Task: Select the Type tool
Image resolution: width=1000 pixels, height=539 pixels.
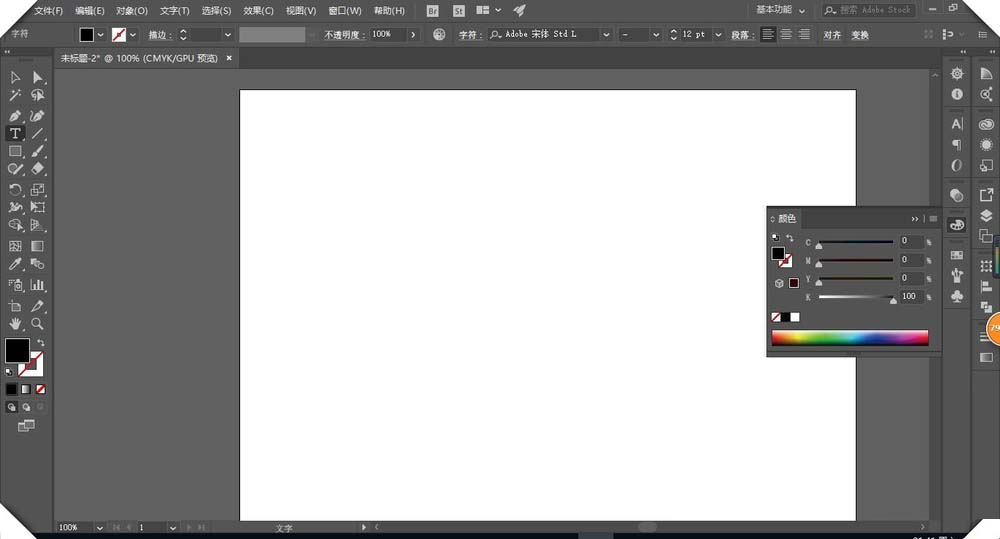Action: pos(15,133)
